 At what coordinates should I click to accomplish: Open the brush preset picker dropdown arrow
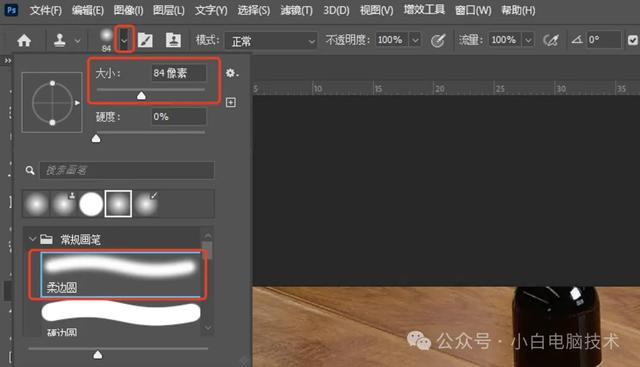click(x=124, y=40)
